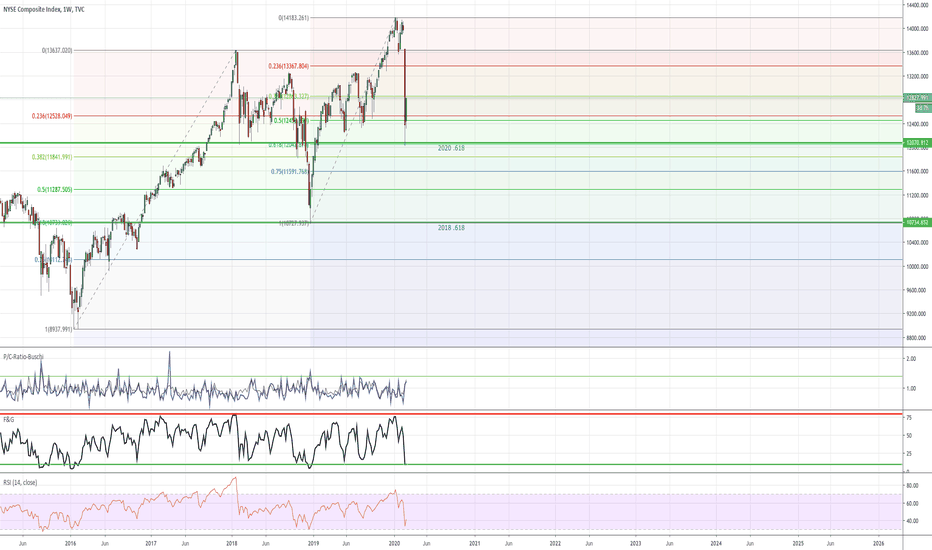Click the 12827.991 current price tag
The height and width of the screenshot is (550, 932).
[x=917, y=98]
